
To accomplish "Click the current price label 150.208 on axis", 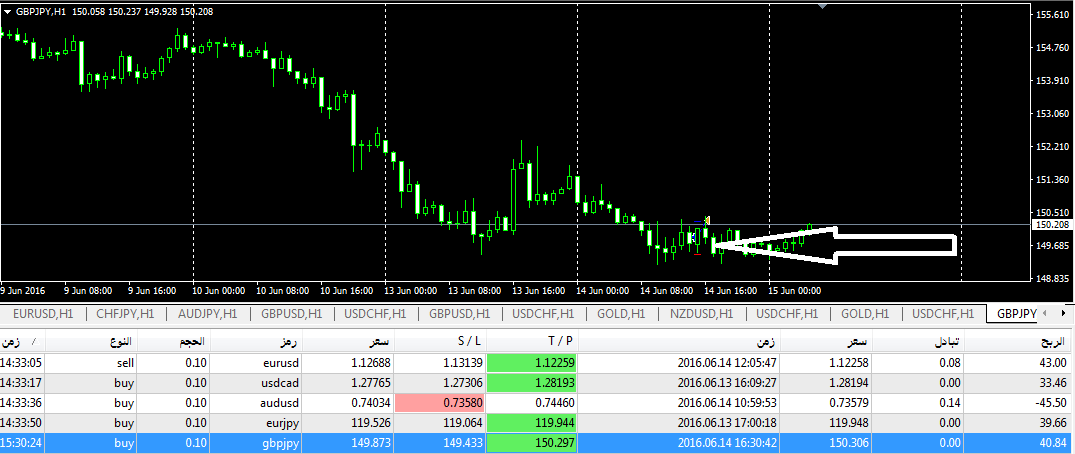I will click(1052, 226).
